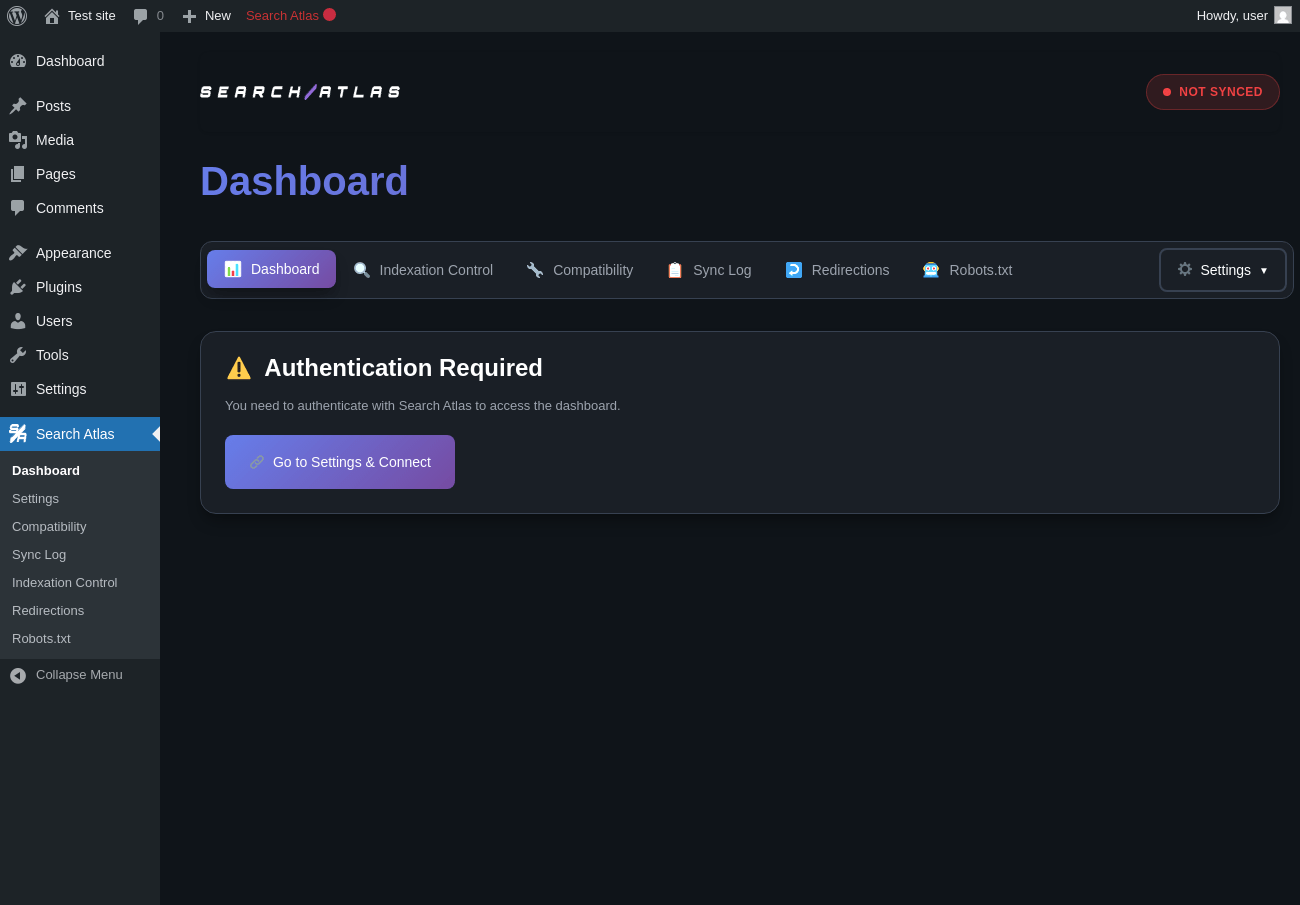Open Sync Log in sidebar submenu
Viewport: 1300px width, 905px height.
pos(39,555)
